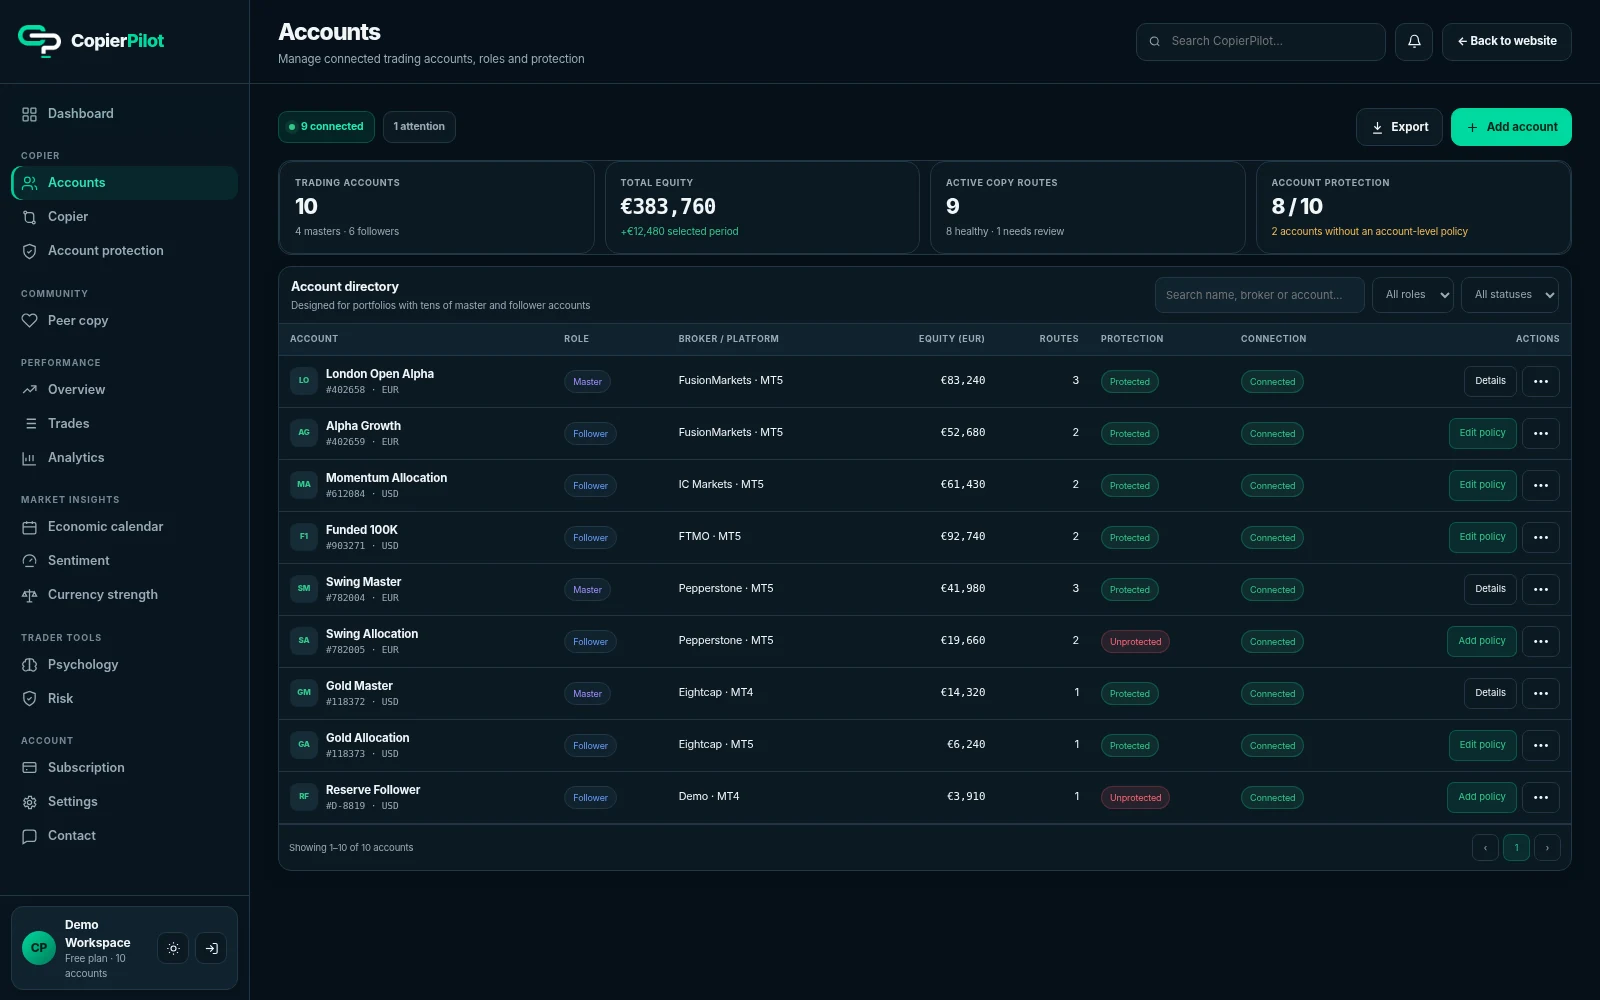Toggle the light theme sun icon
The width and height of the screenshot is (1600, 1000).
coord(173,948)
